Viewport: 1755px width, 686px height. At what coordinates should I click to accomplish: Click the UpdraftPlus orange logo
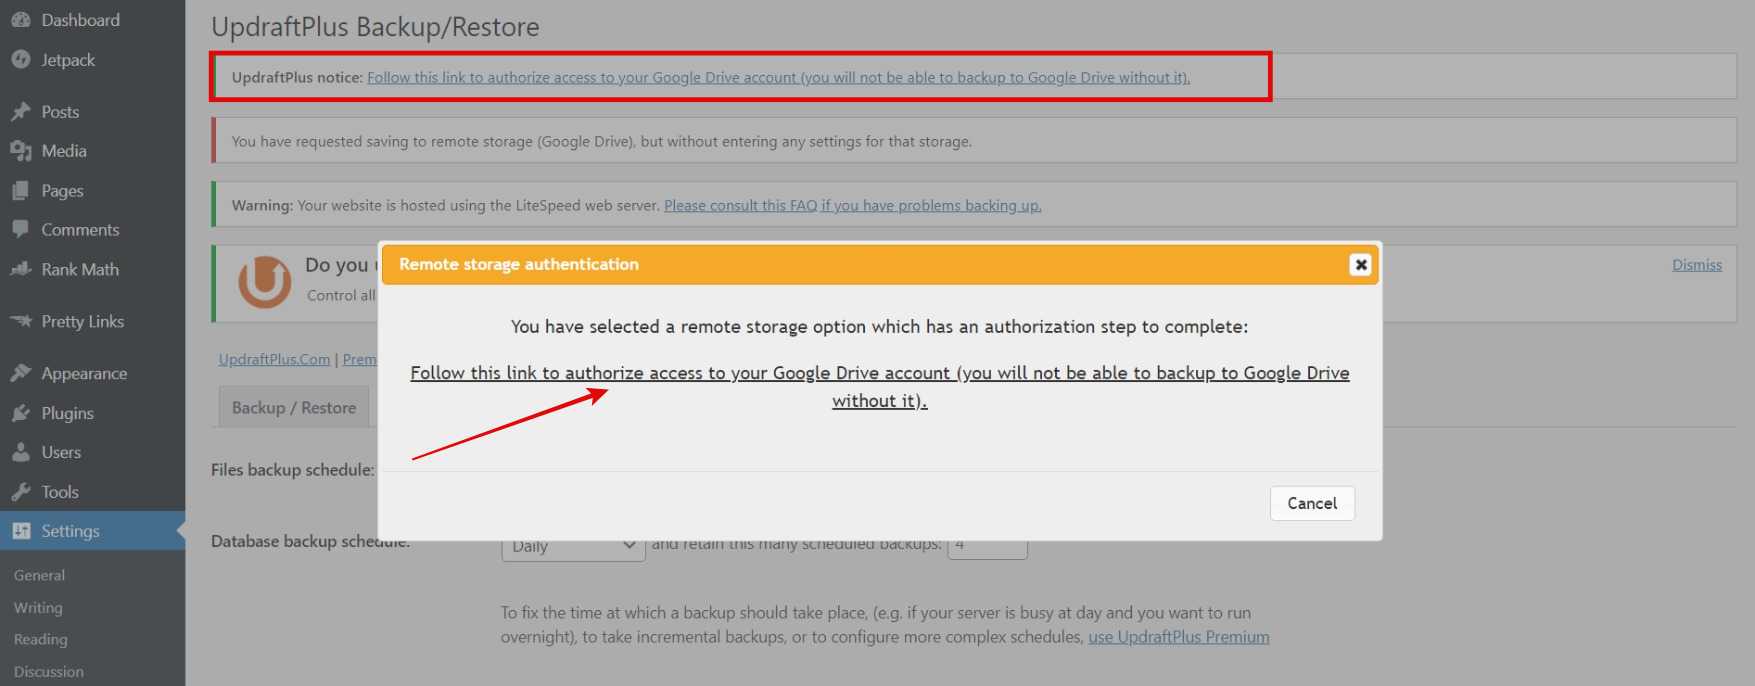point(264,282)
